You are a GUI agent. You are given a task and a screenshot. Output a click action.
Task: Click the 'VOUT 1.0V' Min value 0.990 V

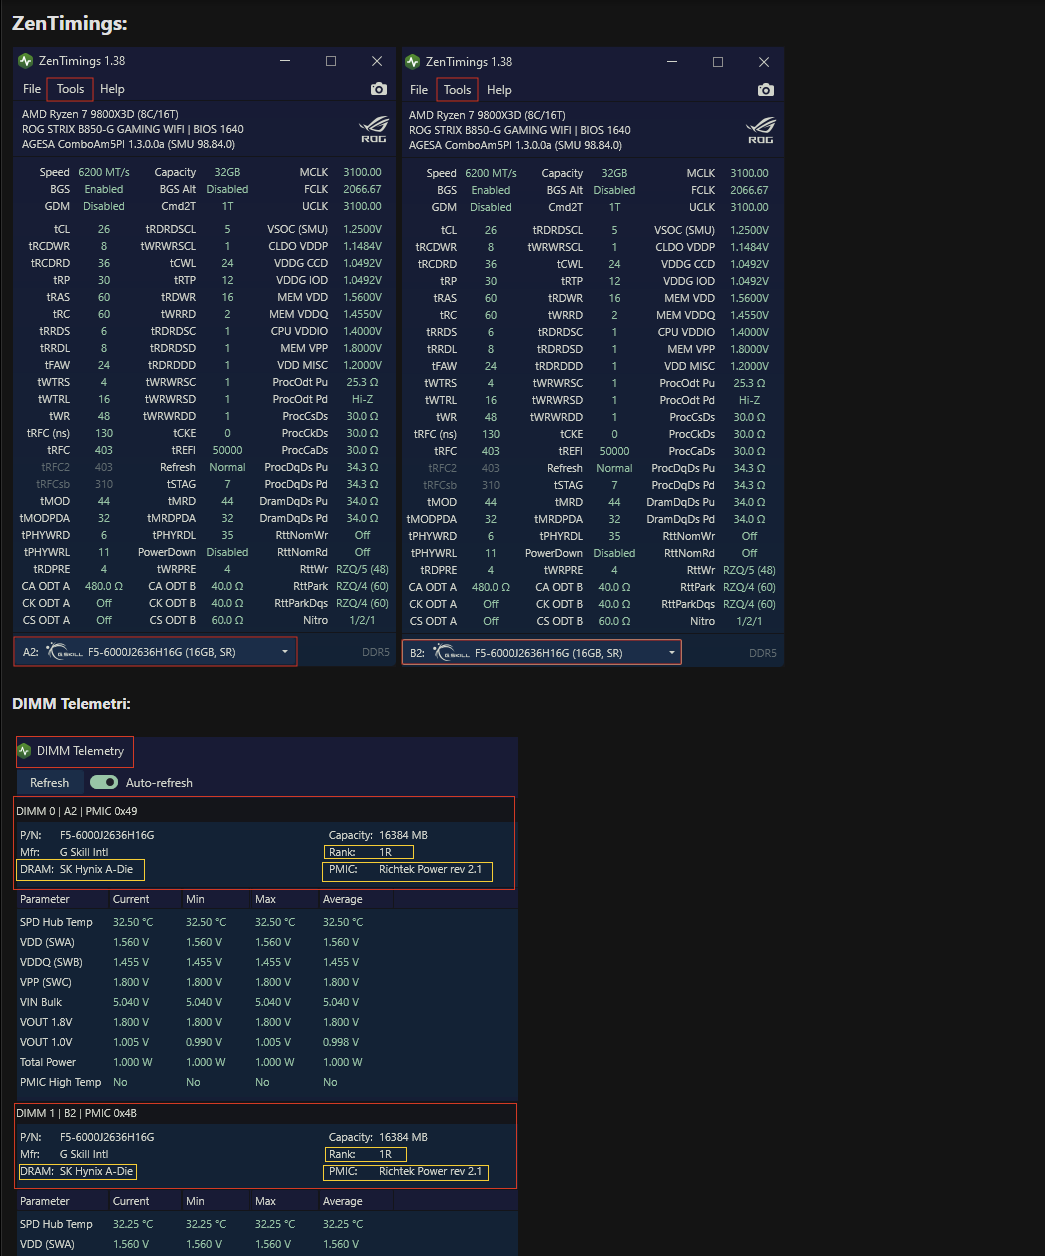tap(205, 1042)
